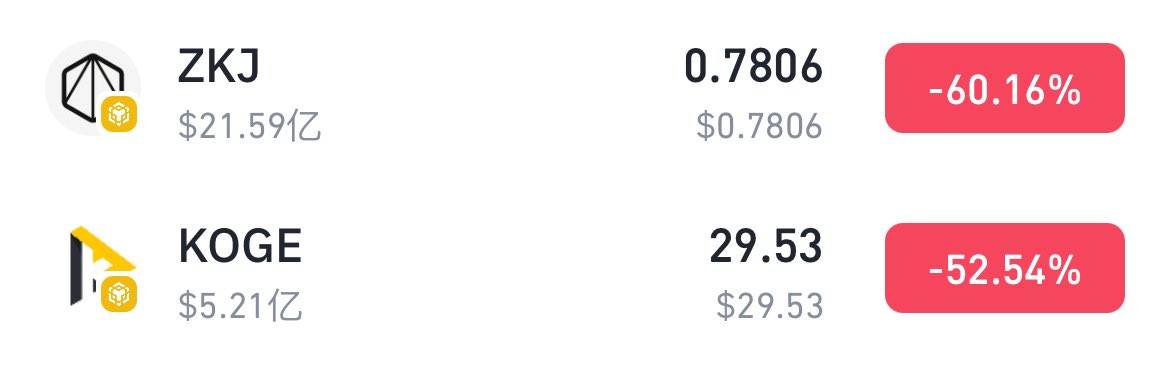Toggle the red -60.16% change badge
Viewport: 1169px width, 366px height.
click(1004, 88)
